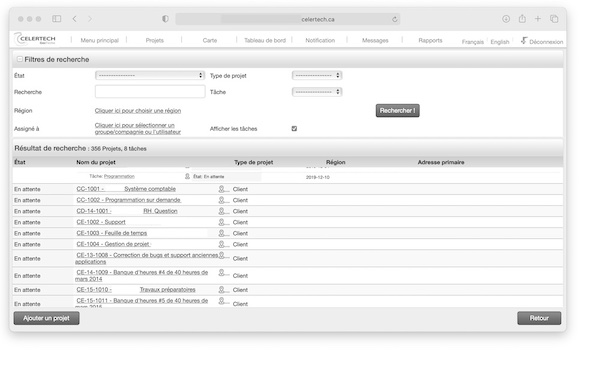Open the État dropdown
The width and height of the screenshot is (600, 382).
[150, 75]
